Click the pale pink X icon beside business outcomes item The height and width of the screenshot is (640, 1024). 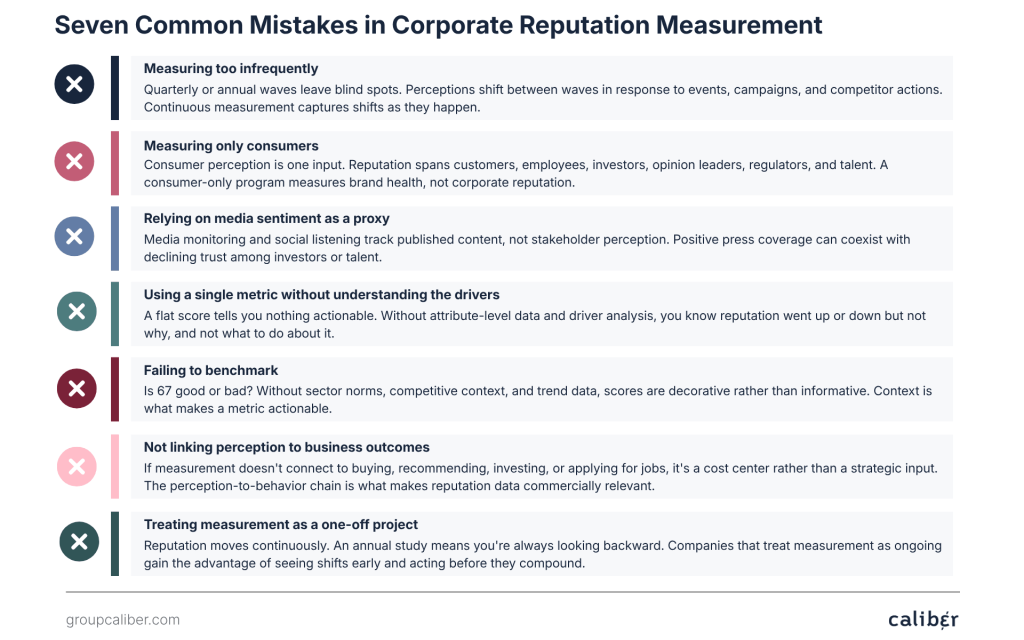(x=76, y=465)
